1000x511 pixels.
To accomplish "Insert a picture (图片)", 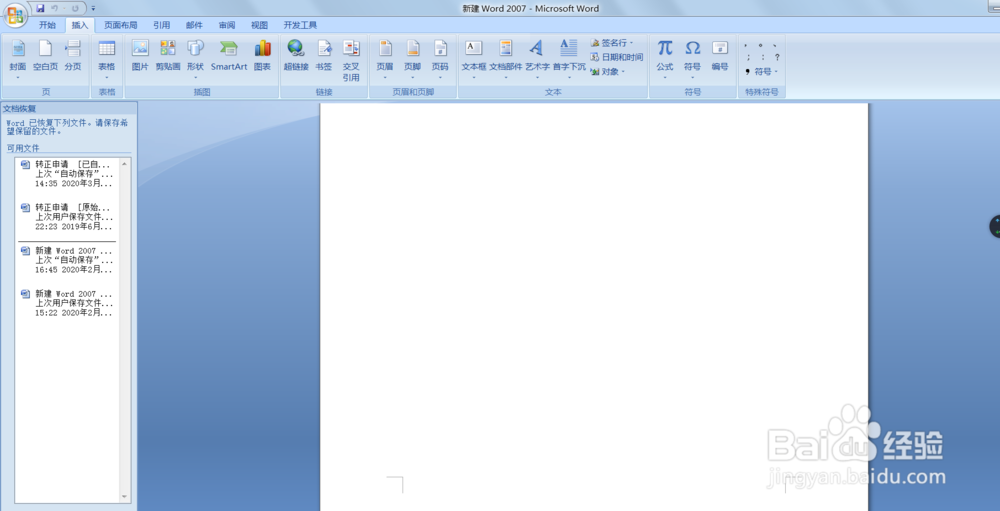I will 140,56.
